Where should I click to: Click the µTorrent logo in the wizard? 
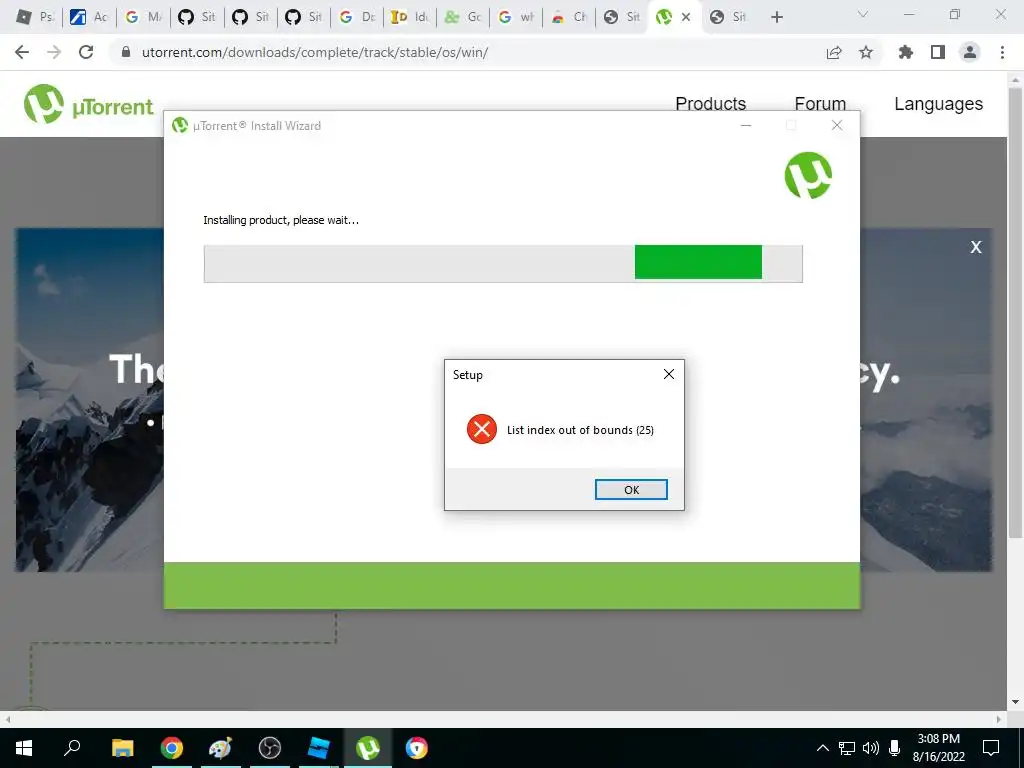pos(808,175)
